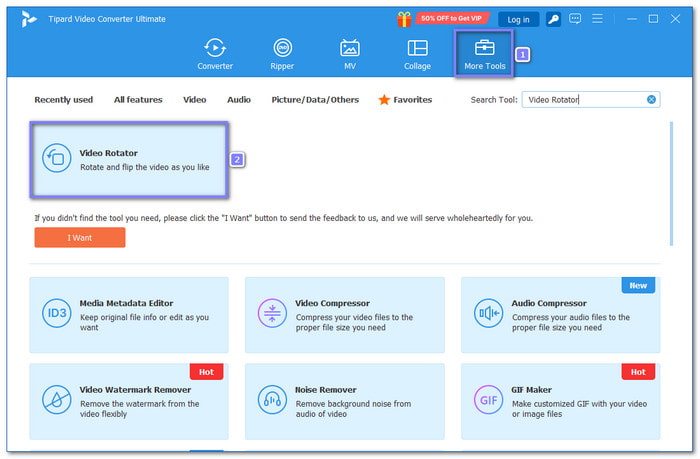Image resolution: width=700 pixels, height=459 pixels.
Task: Launch the Video Rotator tool
Action: [129, 160]
